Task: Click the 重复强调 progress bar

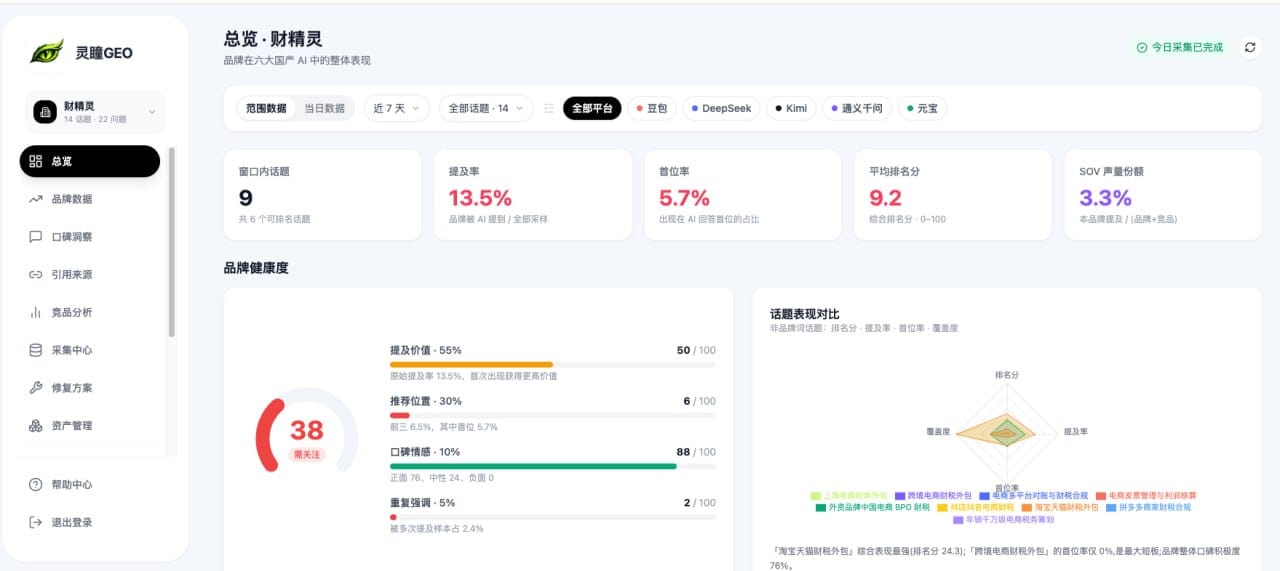Action: (x=552, y=517)
